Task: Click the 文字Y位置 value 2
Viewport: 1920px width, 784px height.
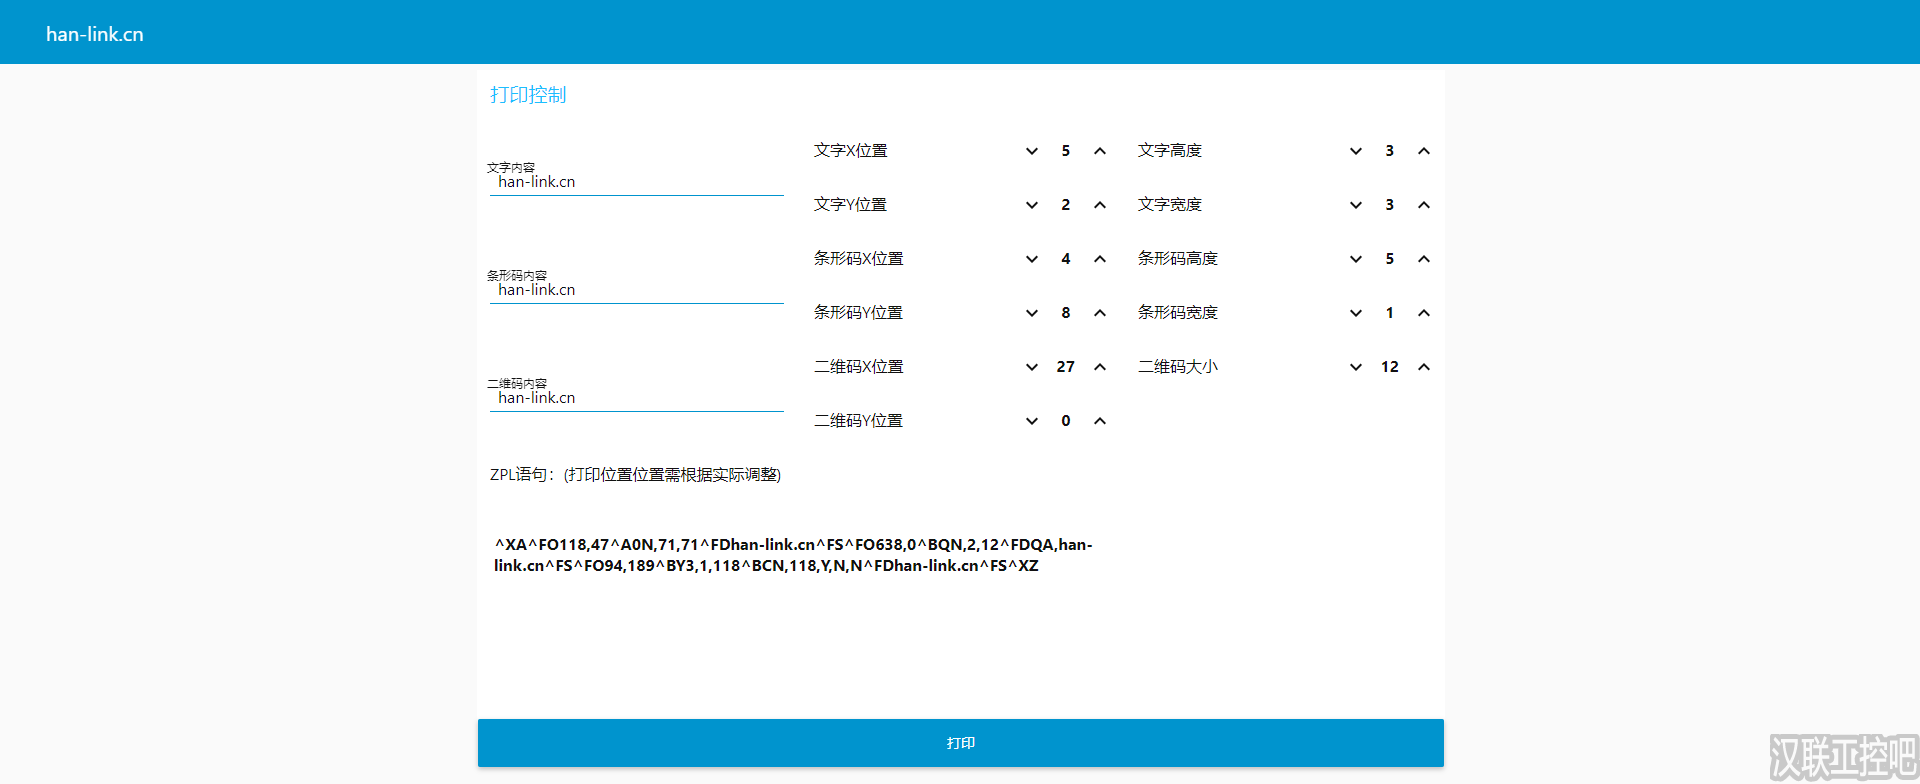Action: click(x=1066, y=205)
